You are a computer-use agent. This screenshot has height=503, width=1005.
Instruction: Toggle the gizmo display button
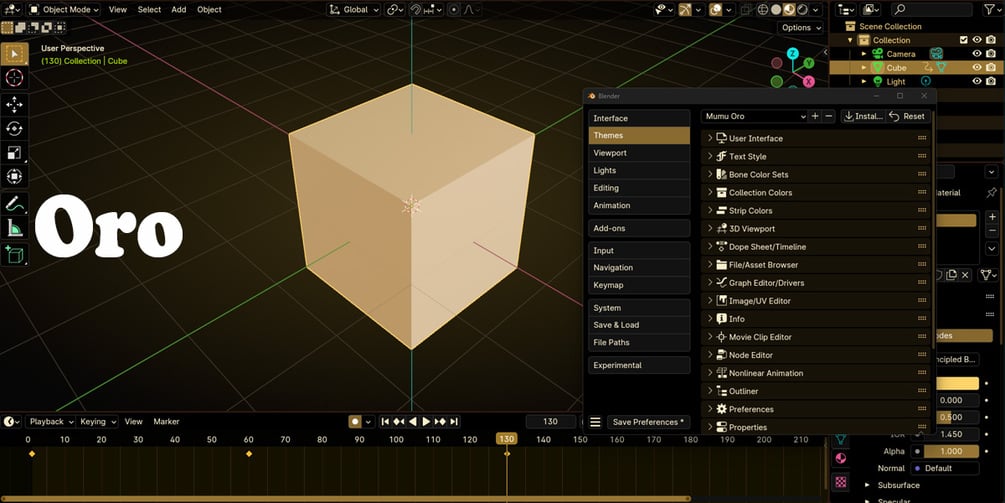pyautogui.click(x=685, y=10)
